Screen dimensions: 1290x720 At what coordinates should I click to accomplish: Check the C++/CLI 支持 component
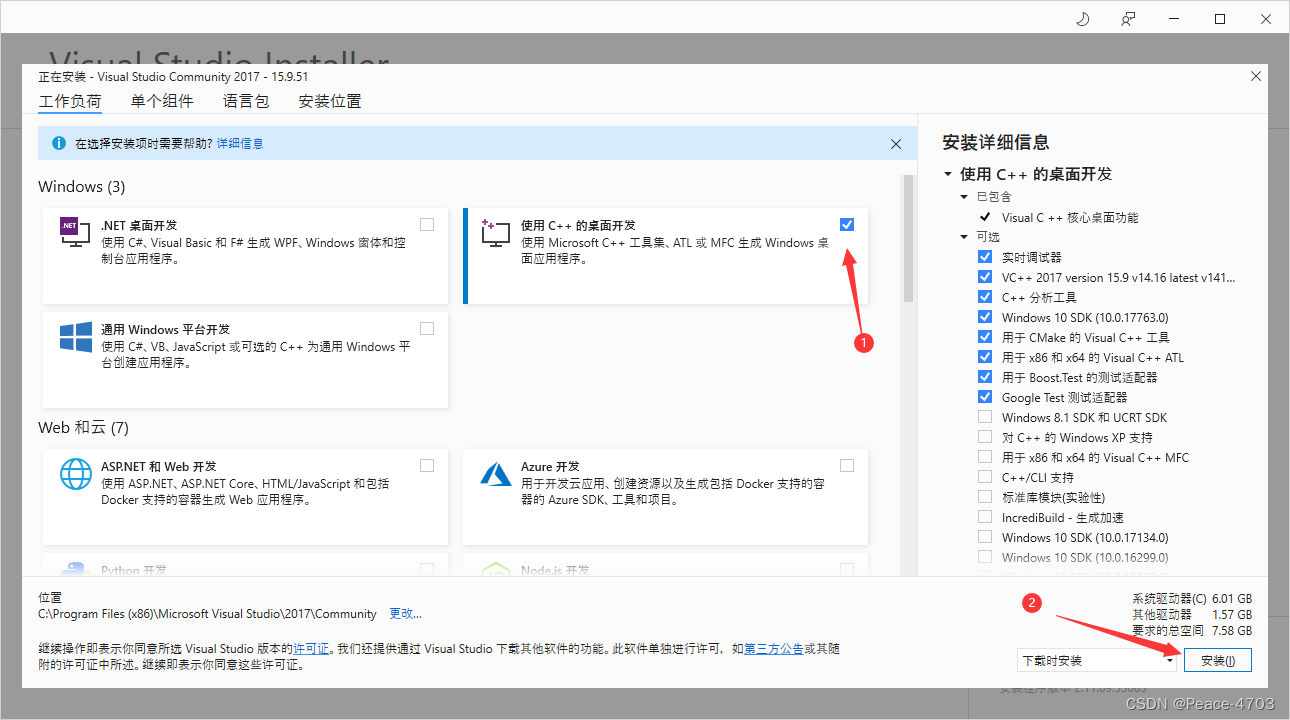click(x=985, y=477)
